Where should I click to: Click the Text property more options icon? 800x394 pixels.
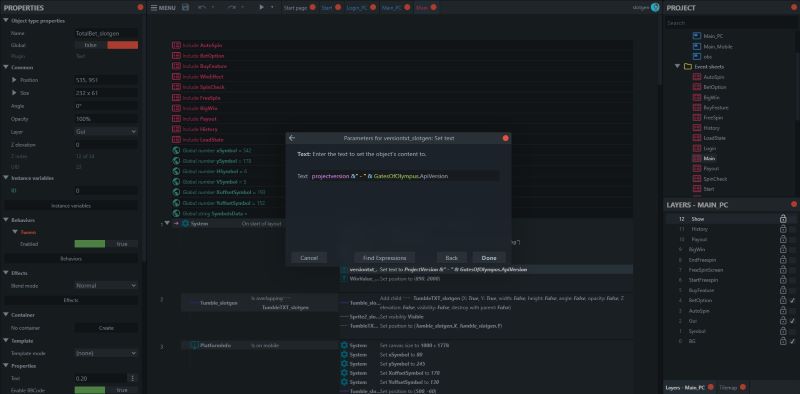(x=133, y=378)
